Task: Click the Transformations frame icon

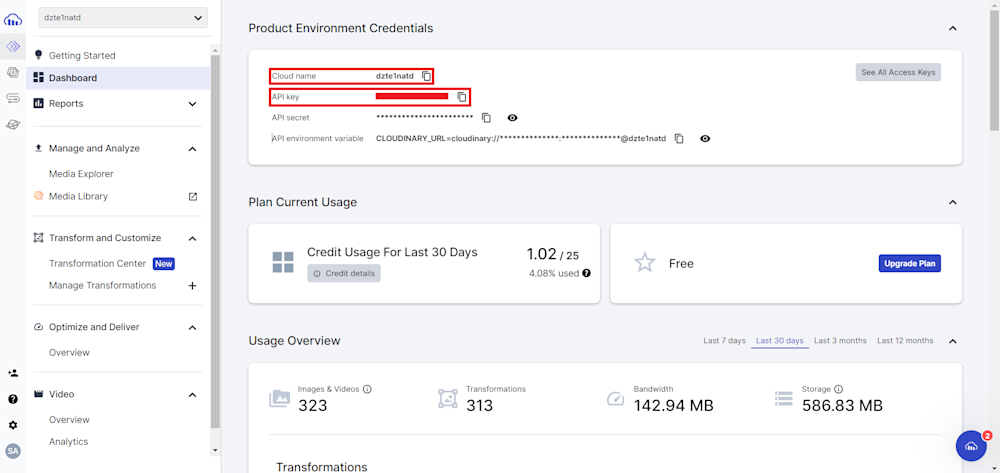Action: click(448, 398)
